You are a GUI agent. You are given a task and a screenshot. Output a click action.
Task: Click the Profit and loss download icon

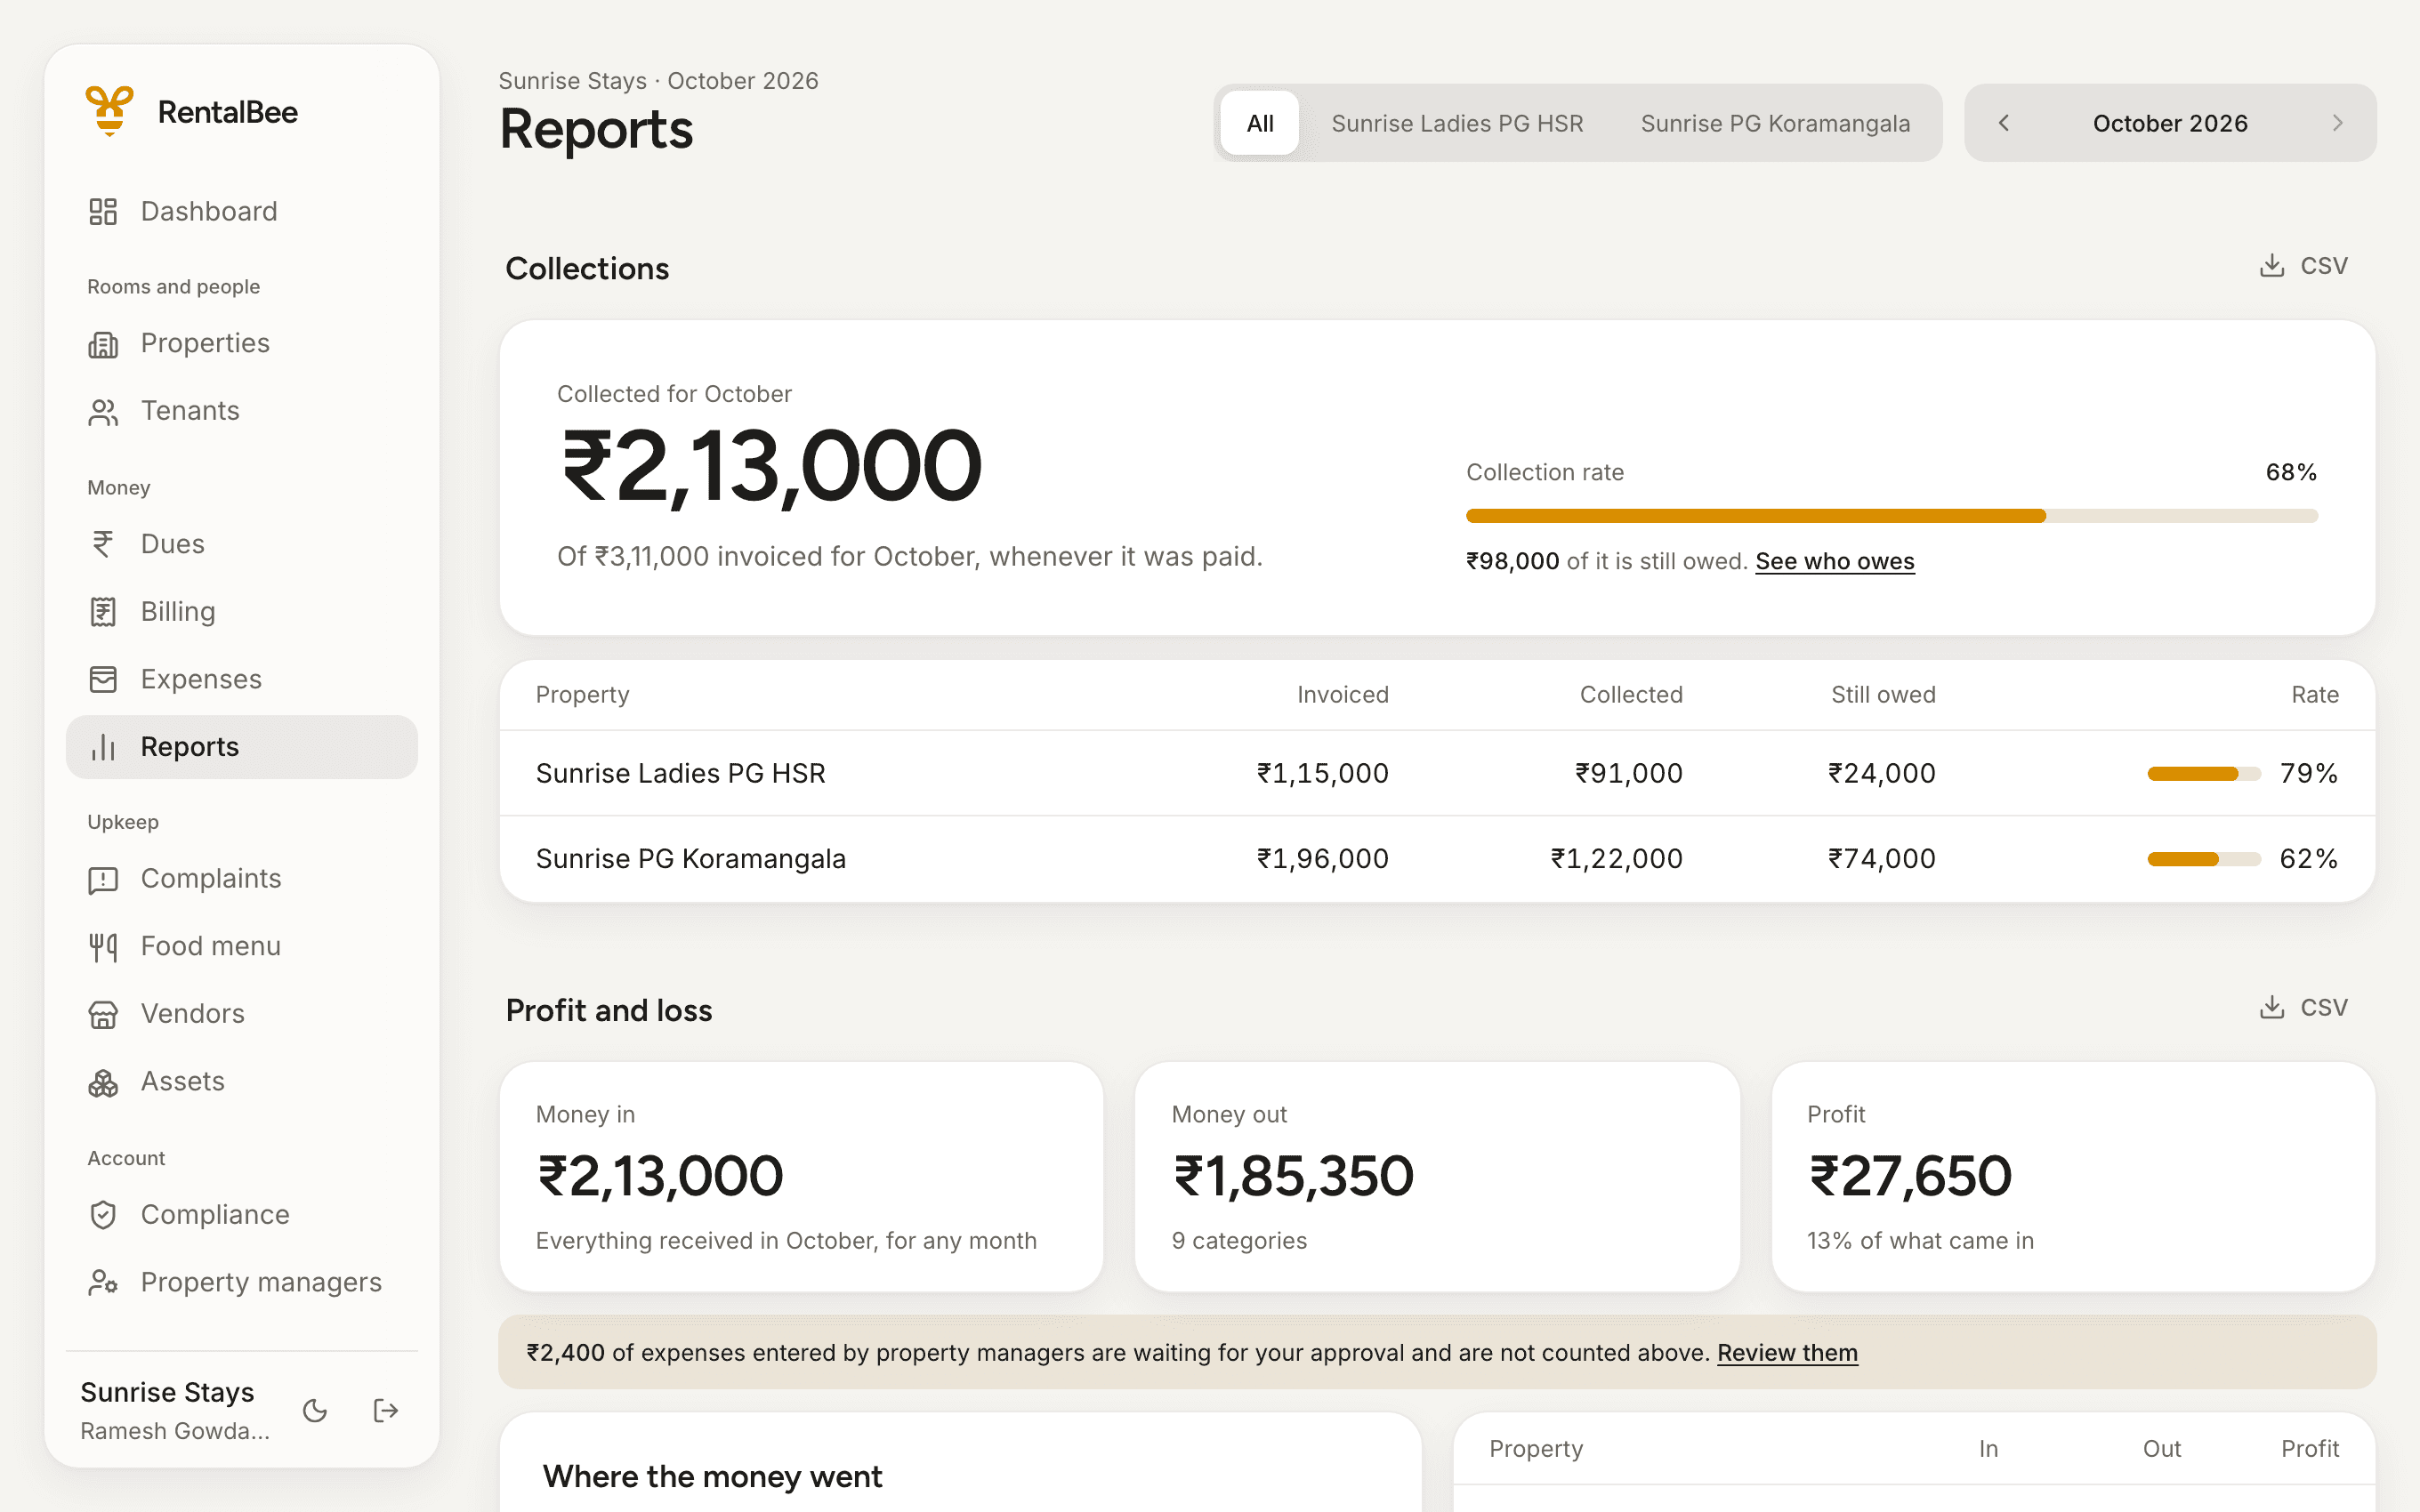pos(2272,1007)
